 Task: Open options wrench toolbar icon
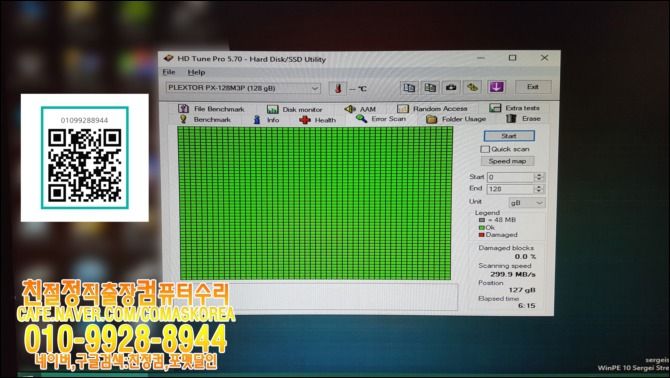(x=472, y=87)
